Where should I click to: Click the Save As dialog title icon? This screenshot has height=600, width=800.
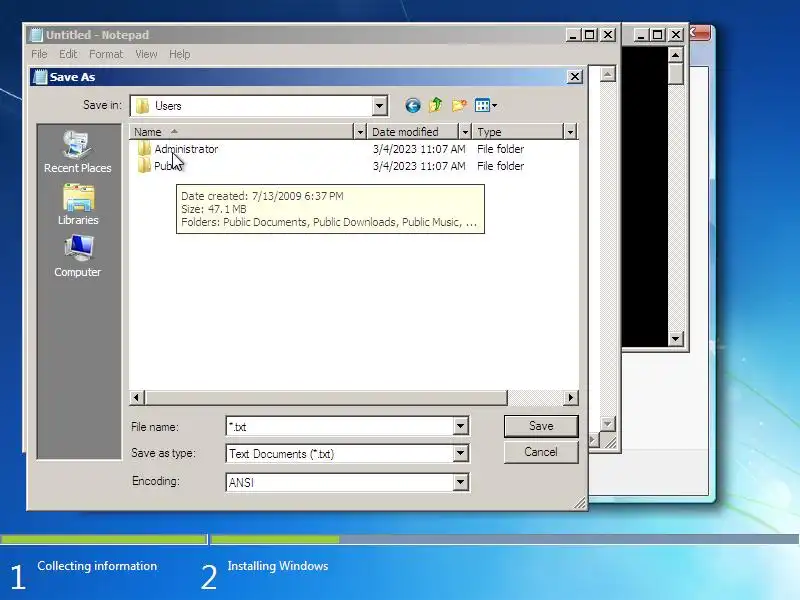(x=40, y=77)
